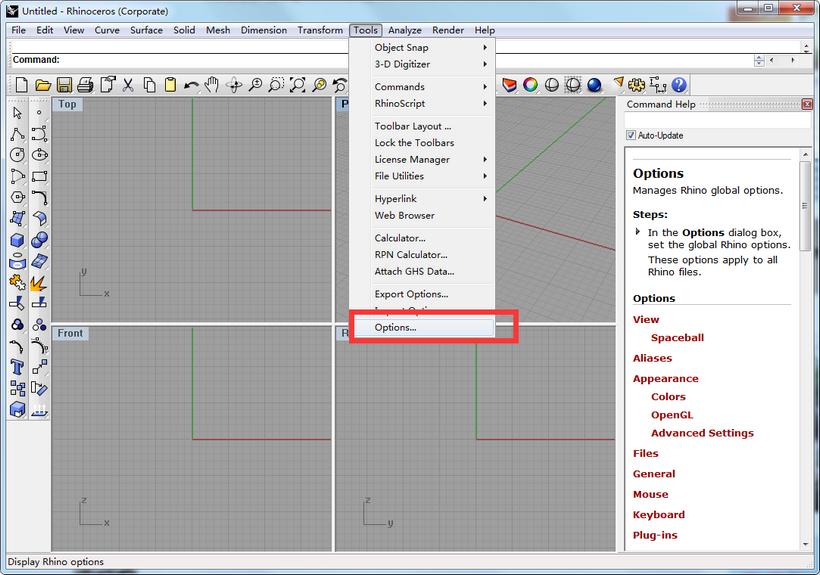This screenshot has width=820, height=575.
Task: Activate Zoom Window dashed-box magnifier
Action: point(276,85)
